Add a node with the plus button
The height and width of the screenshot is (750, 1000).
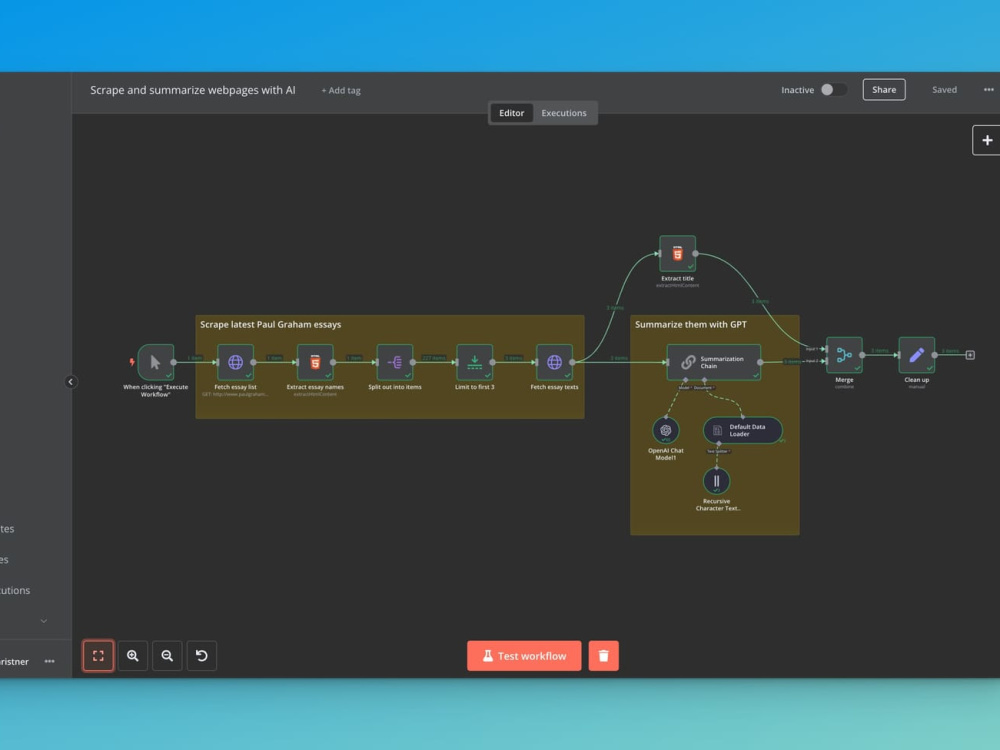[x=987, y=140]
